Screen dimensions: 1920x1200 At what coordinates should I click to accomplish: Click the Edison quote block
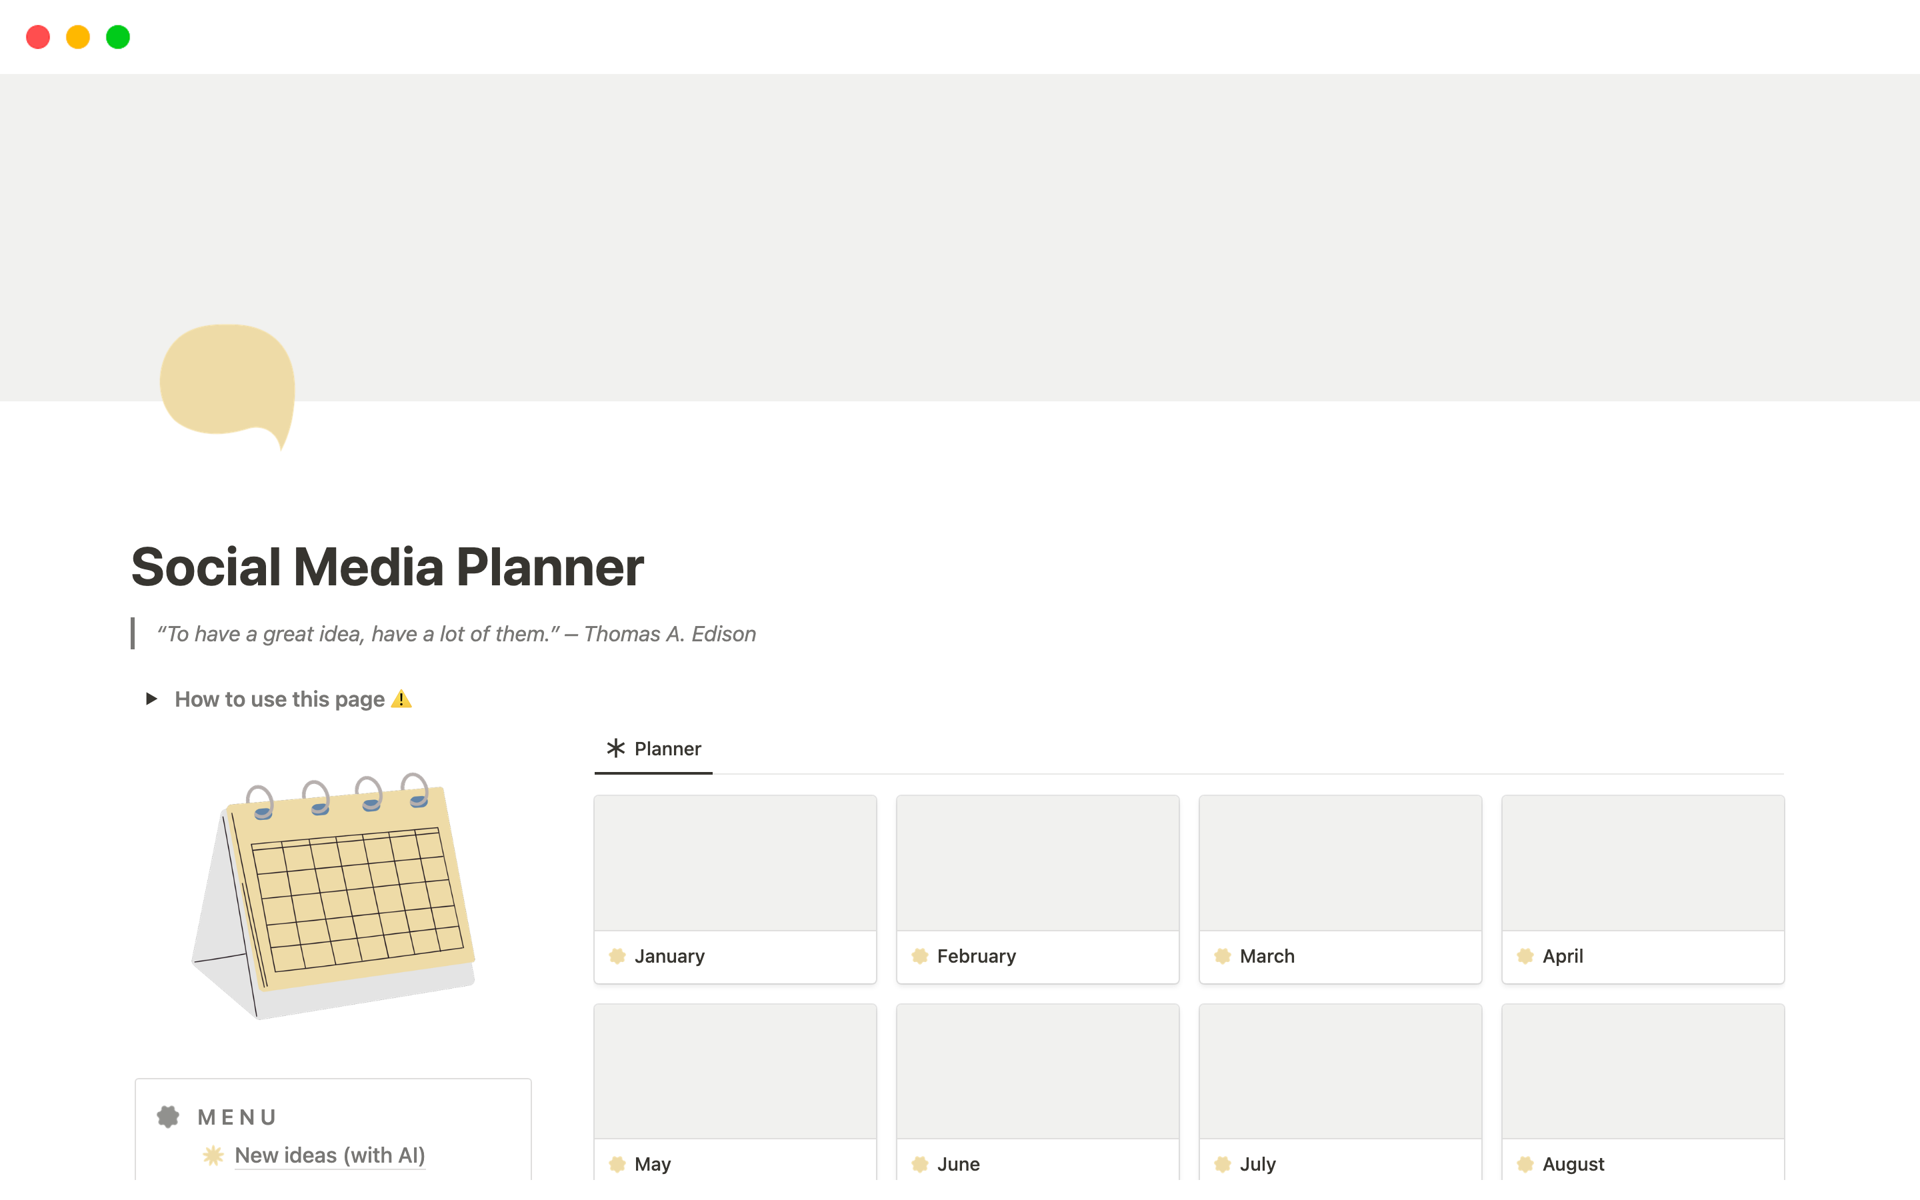coord(456,634)
